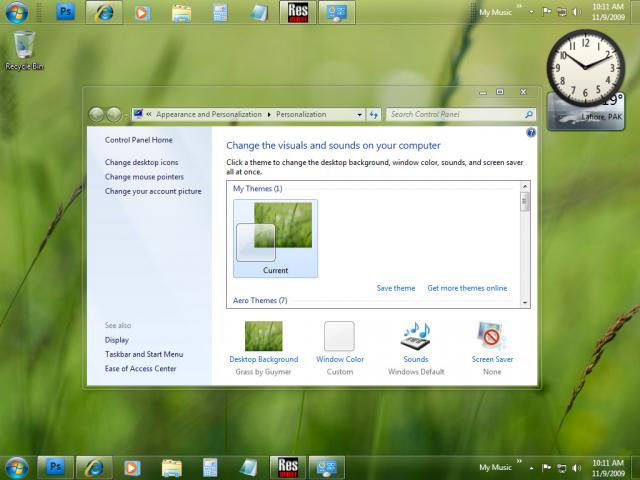Open Photoshop from the top taskbar
640x480 pixels.
65,12
